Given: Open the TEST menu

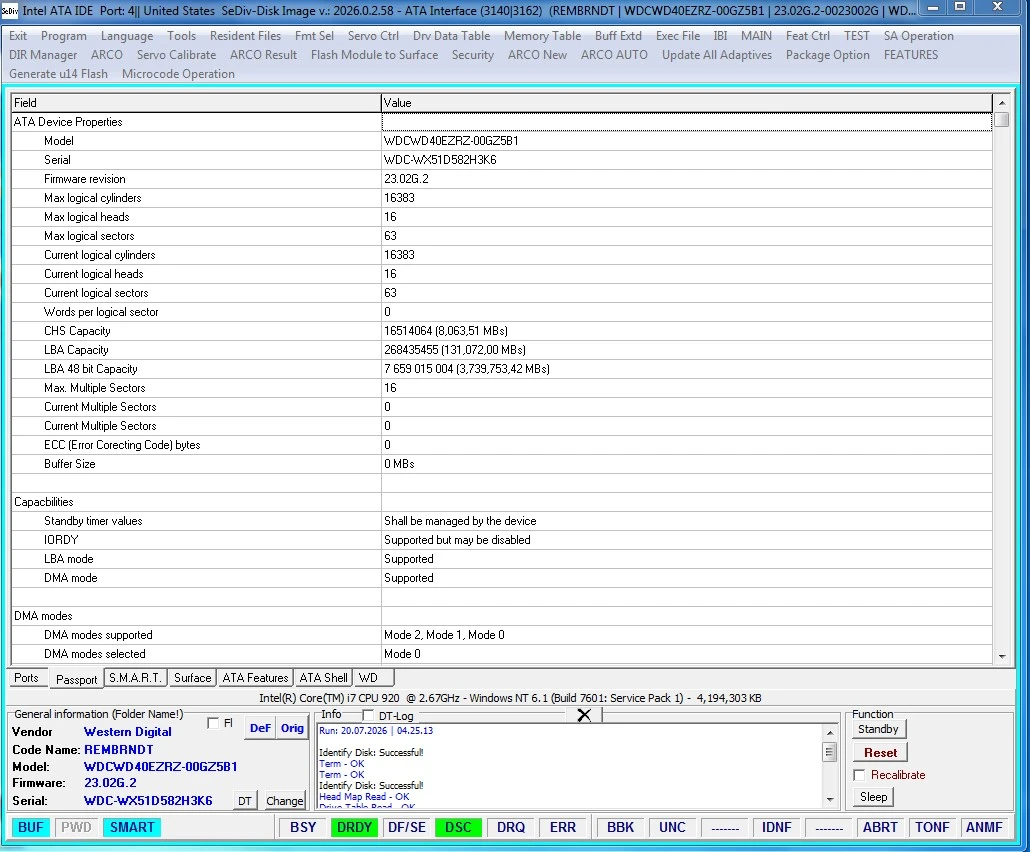Looking at the screenshot, I should (x=857, y=36).
